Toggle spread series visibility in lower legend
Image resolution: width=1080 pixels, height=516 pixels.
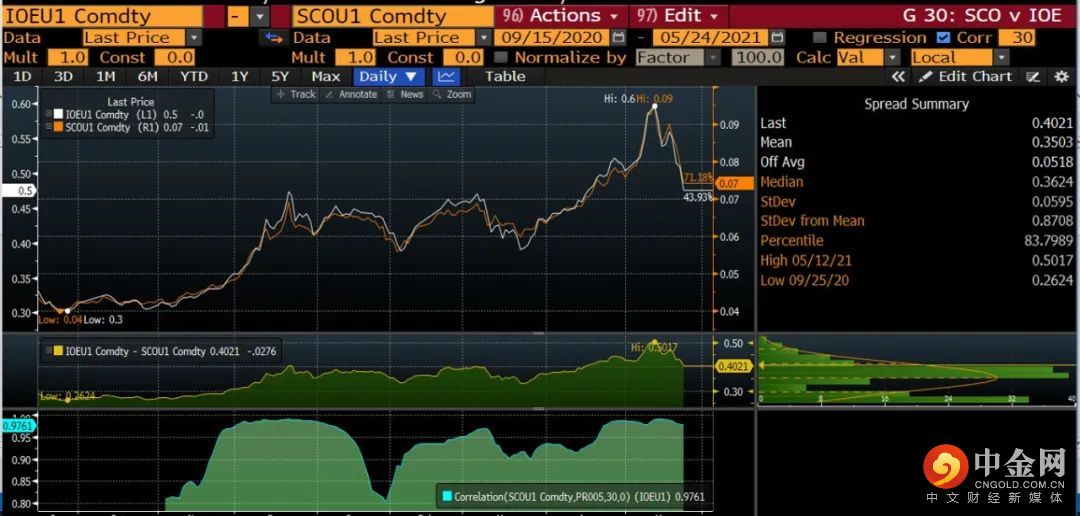click(x=49, y=351)
